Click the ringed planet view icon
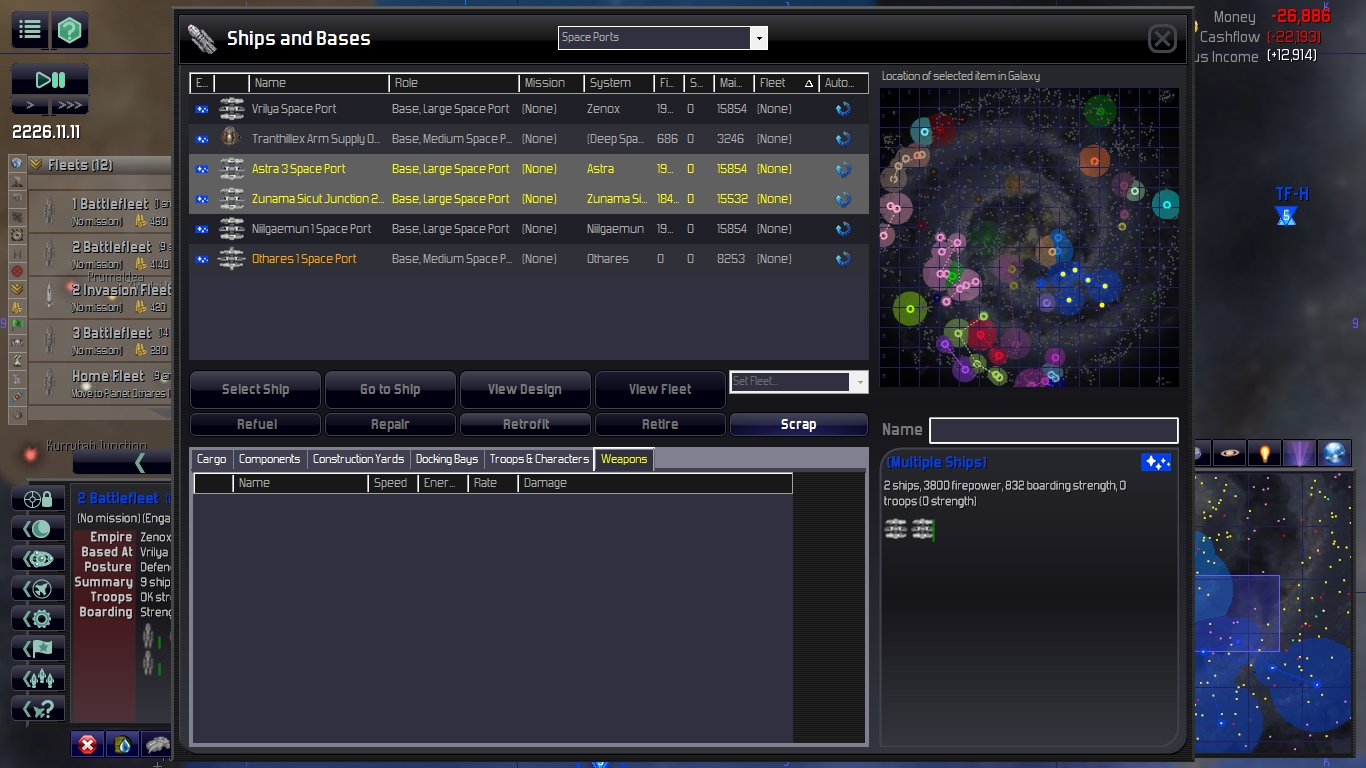Screen dimensions: 1366x768 [x=1230, y=453]
